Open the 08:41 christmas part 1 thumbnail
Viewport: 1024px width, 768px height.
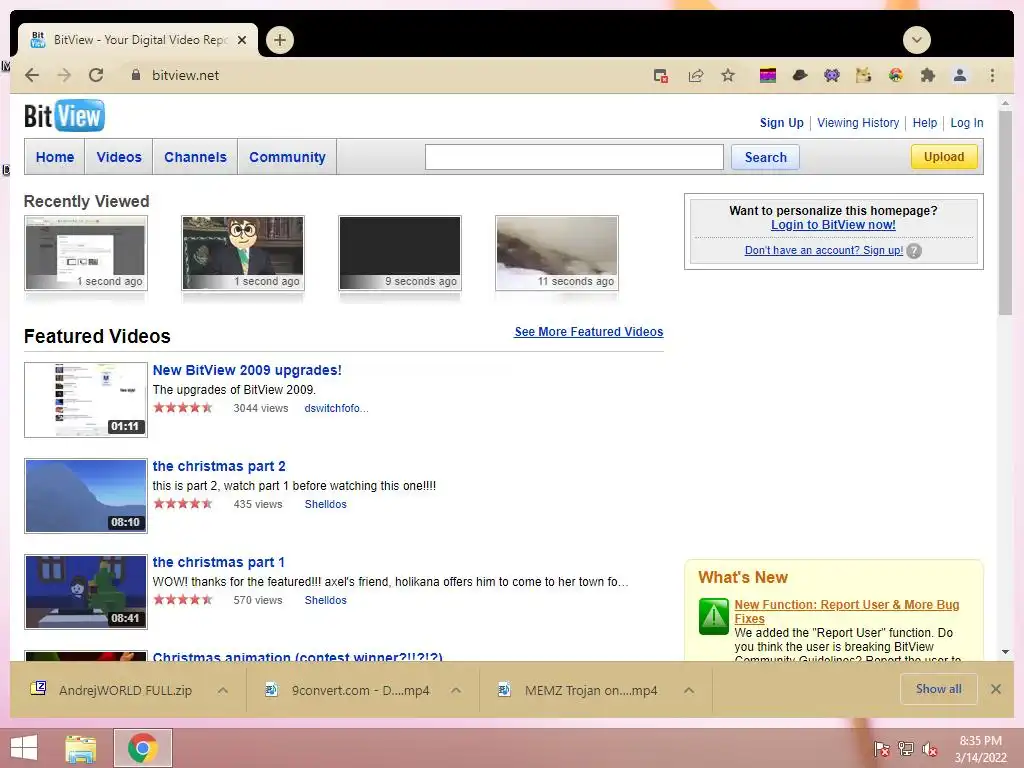pyautogui.click(x=86, y=592)
